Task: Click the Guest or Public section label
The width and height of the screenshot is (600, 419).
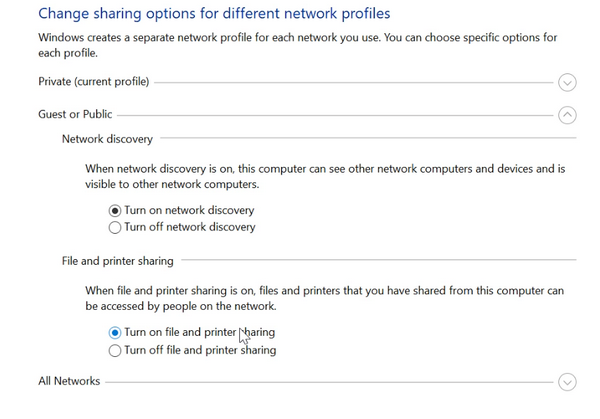Action: click(75, 114)
